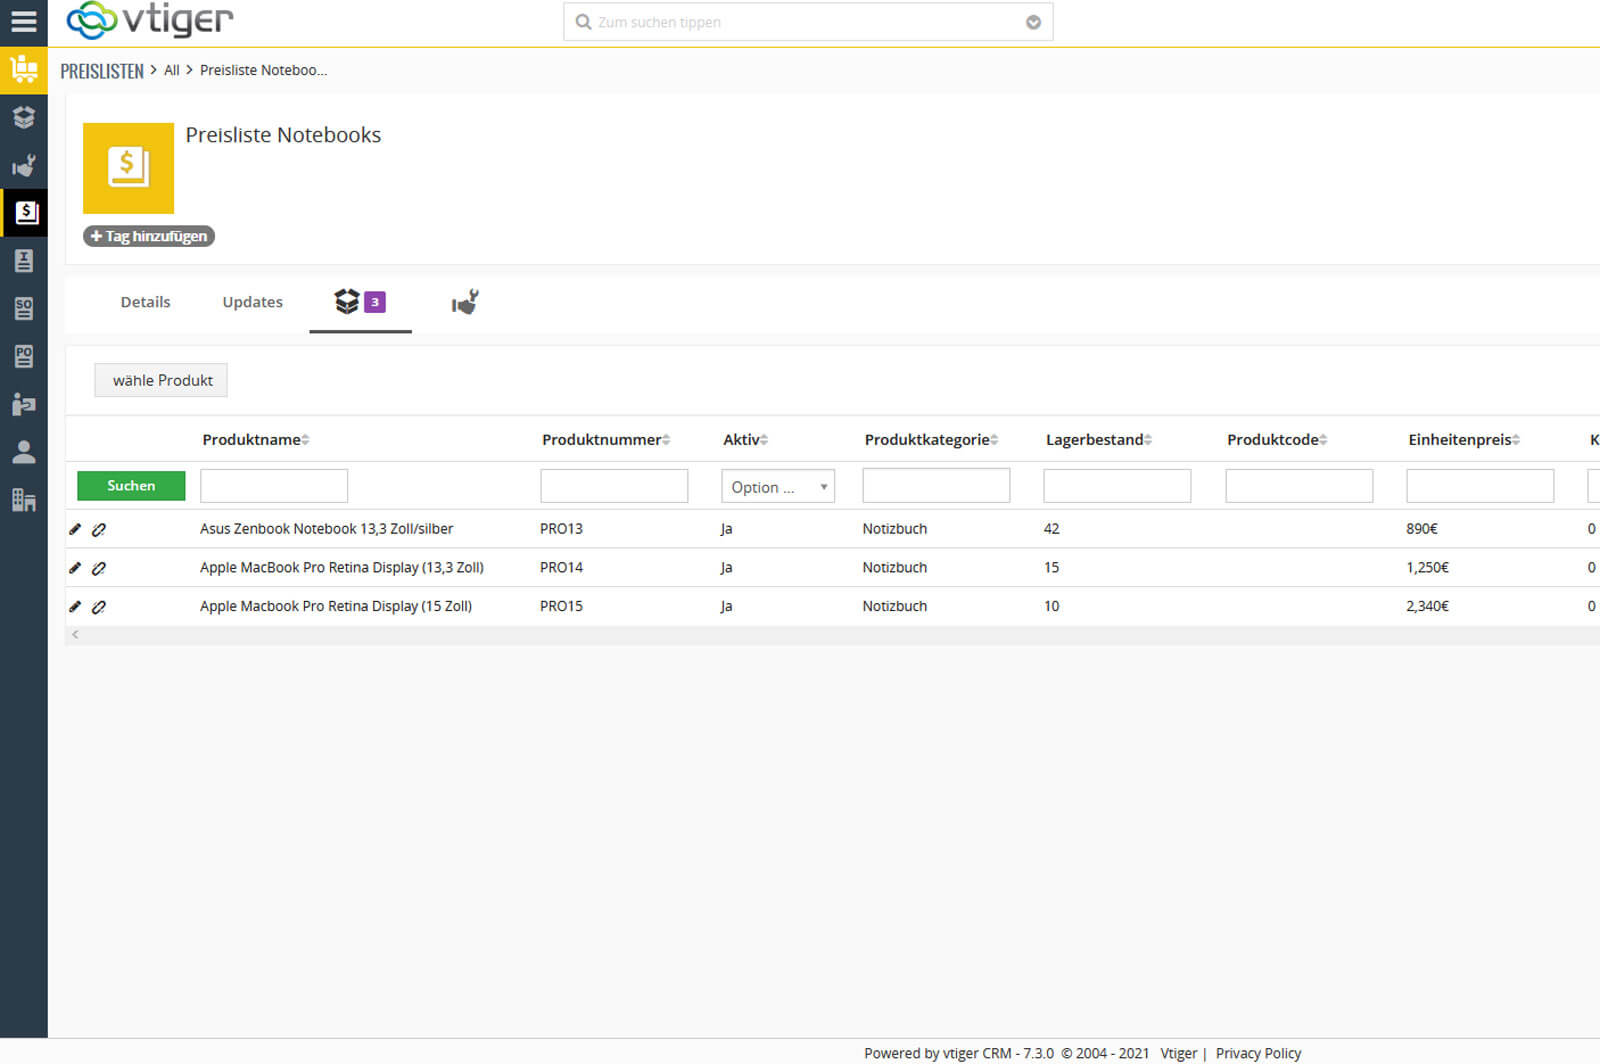This screenshot has width=1600, height=1064.
Task: Click the Produktkategorie filter field
Action: coord(936,486)
